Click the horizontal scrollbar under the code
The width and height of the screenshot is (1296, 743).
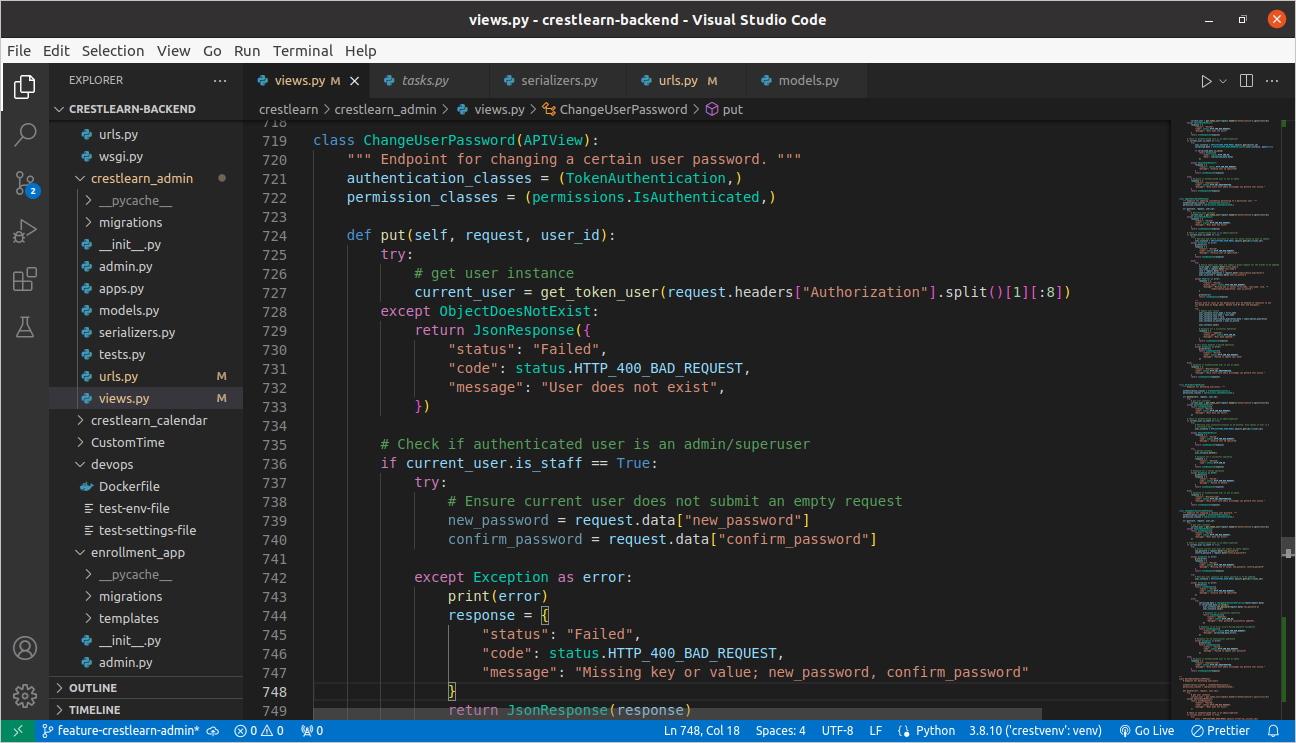[677, 714]
